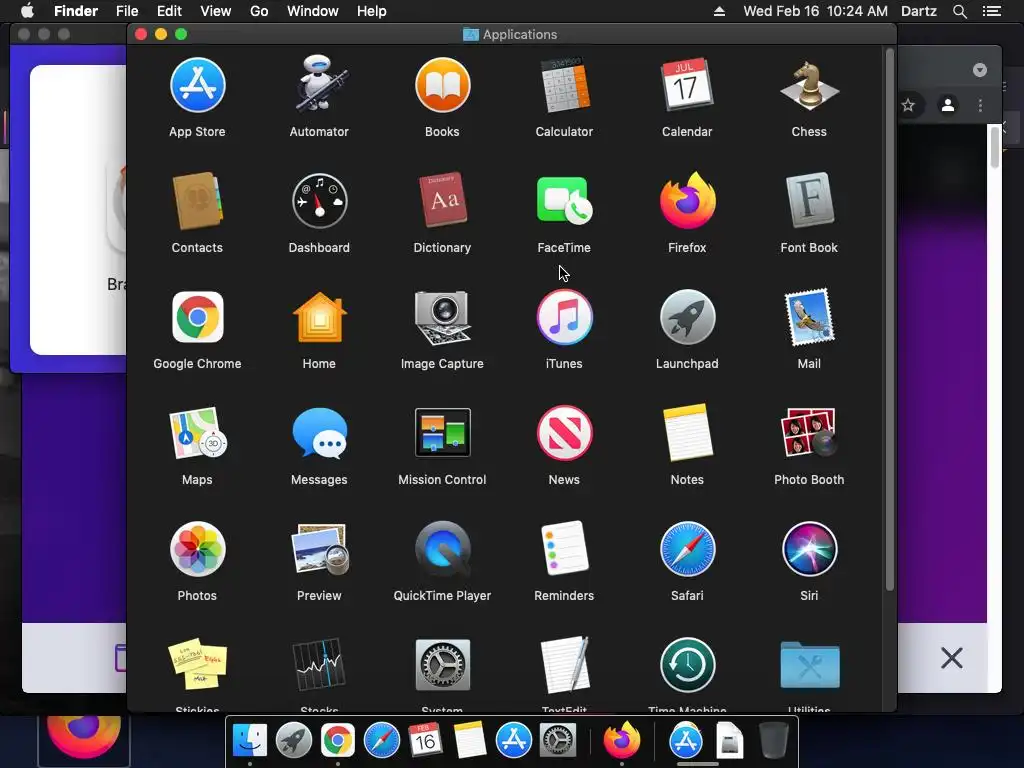The image size is (1024, 768).
Task: Select the FaceTime app icon
Action: [564, 201]
